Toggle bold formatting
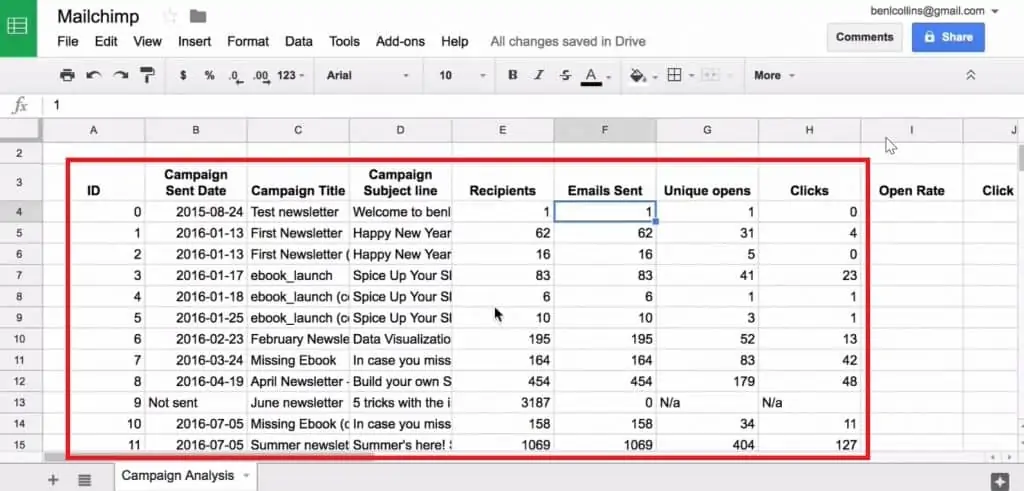The width and height of the screenshot is (1024, 491). click(513, 75)
